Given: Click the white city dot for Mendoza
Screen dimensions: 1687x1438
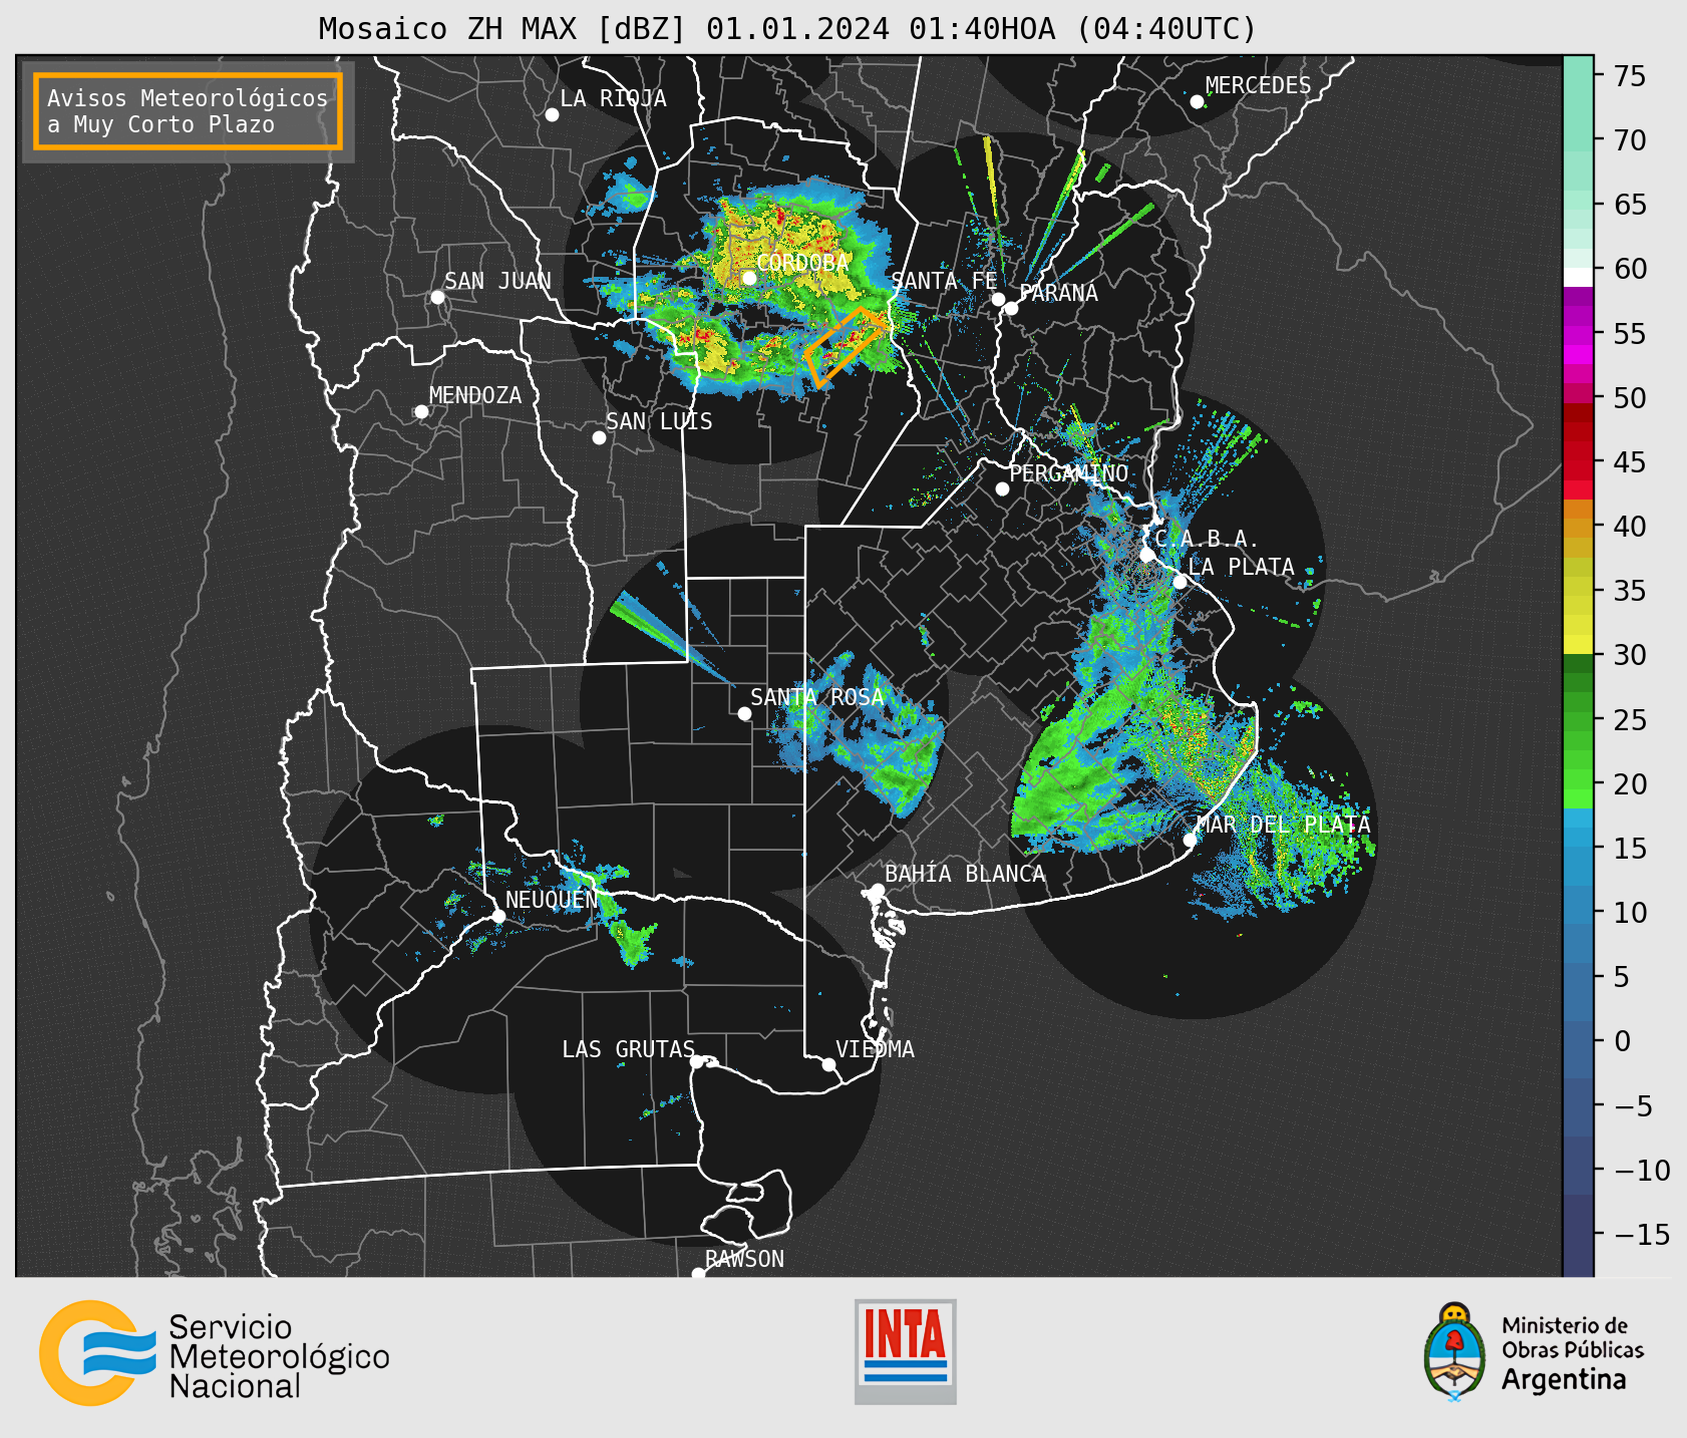Looking at the screenshot, I should [x=422, y=412].
